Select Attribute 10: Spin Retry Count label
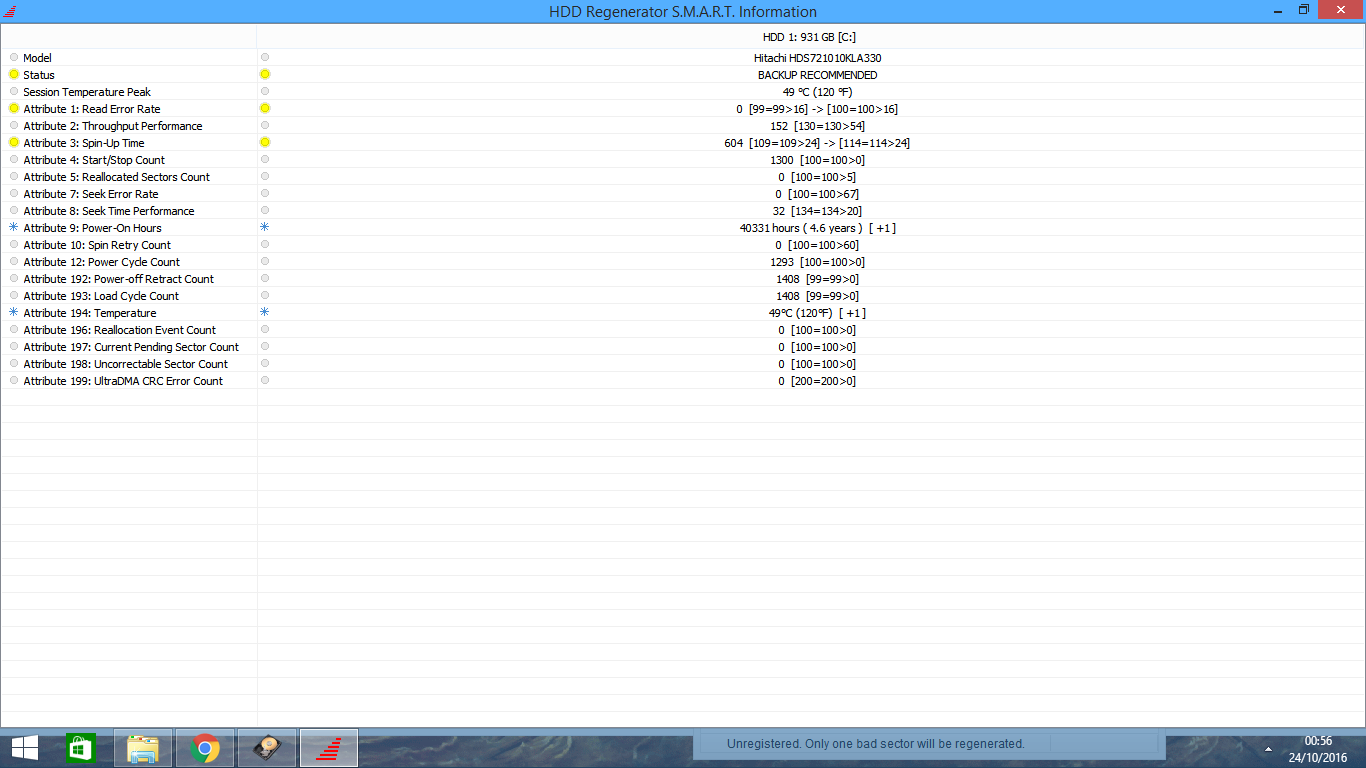Screen dimensions: 1366x768 97,245
